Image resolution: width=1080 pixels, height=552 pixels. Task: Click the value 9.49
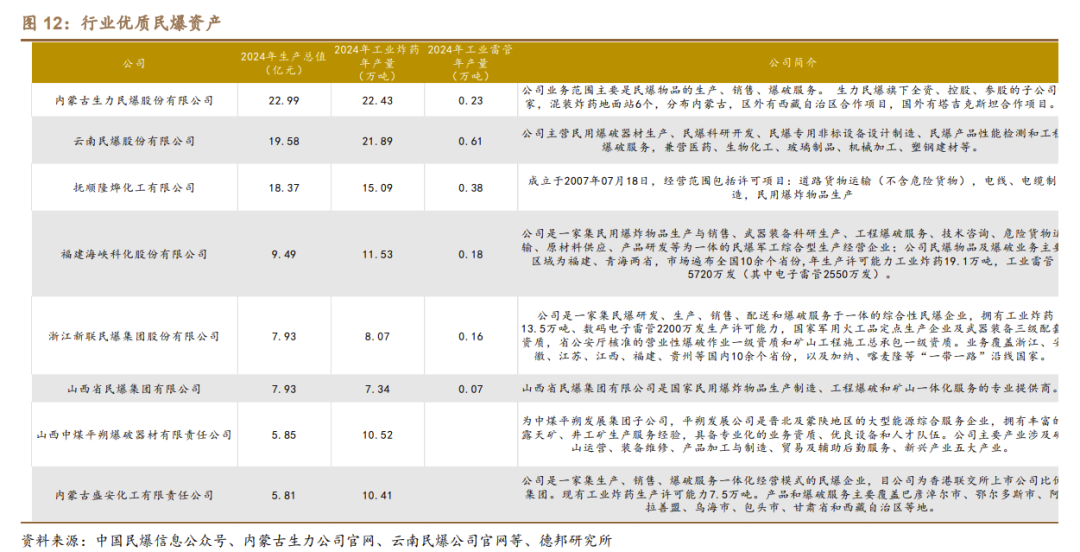point(284,254)
